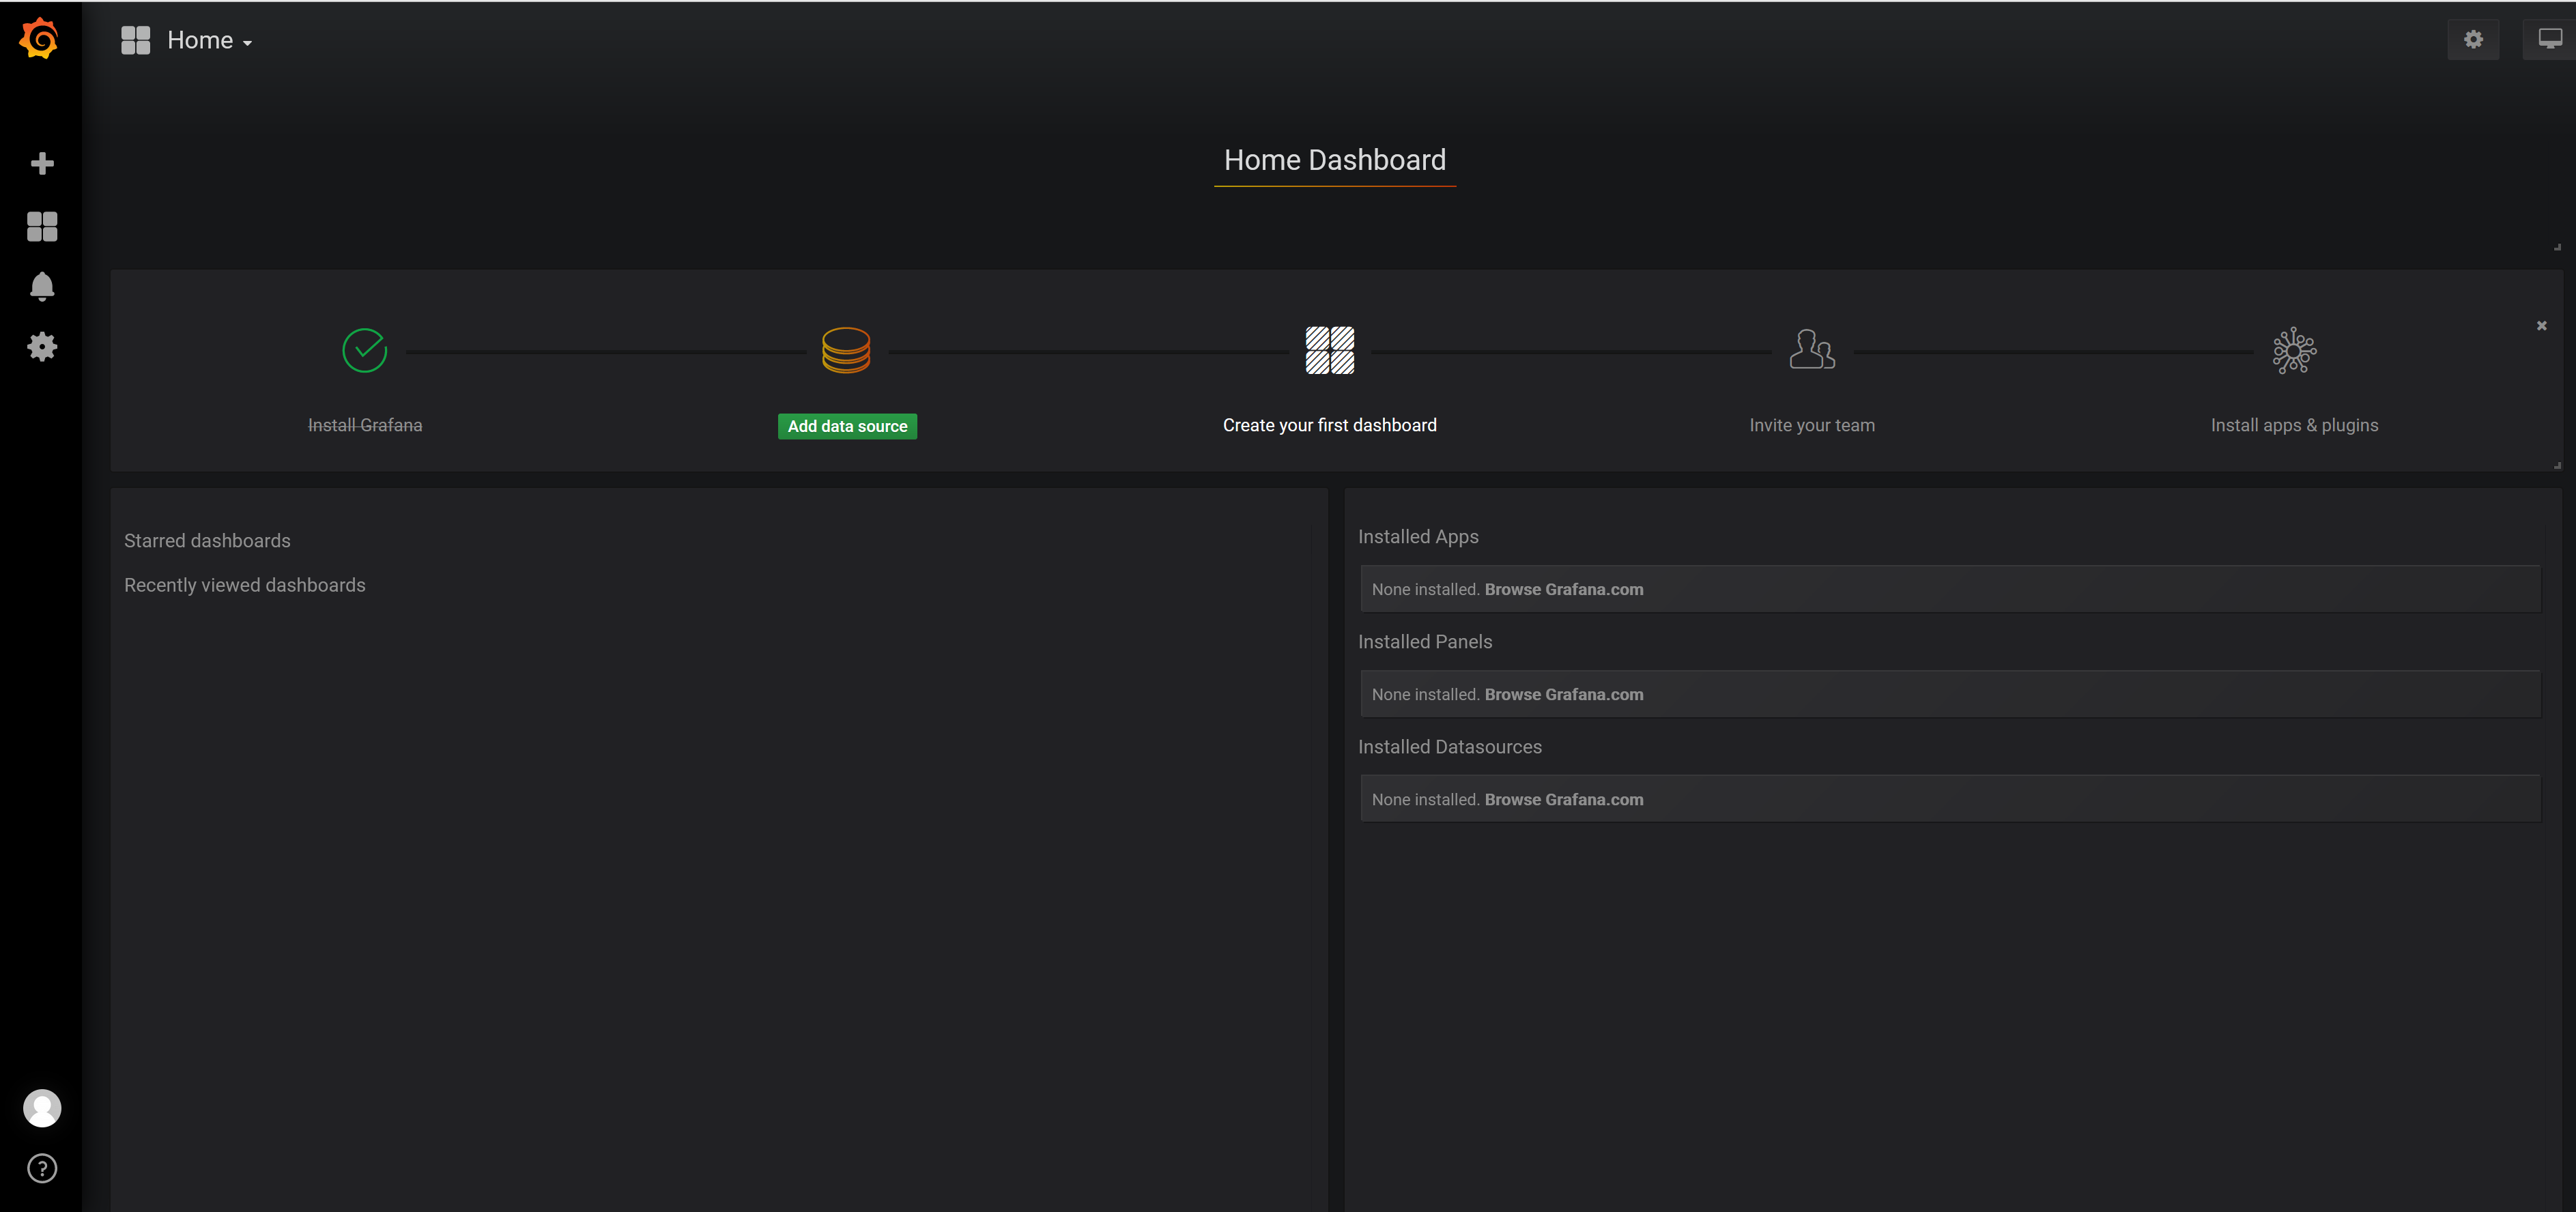Click the Invite your team users icon
Screen dimensions: 2576x1212
tap(1811, 350)
